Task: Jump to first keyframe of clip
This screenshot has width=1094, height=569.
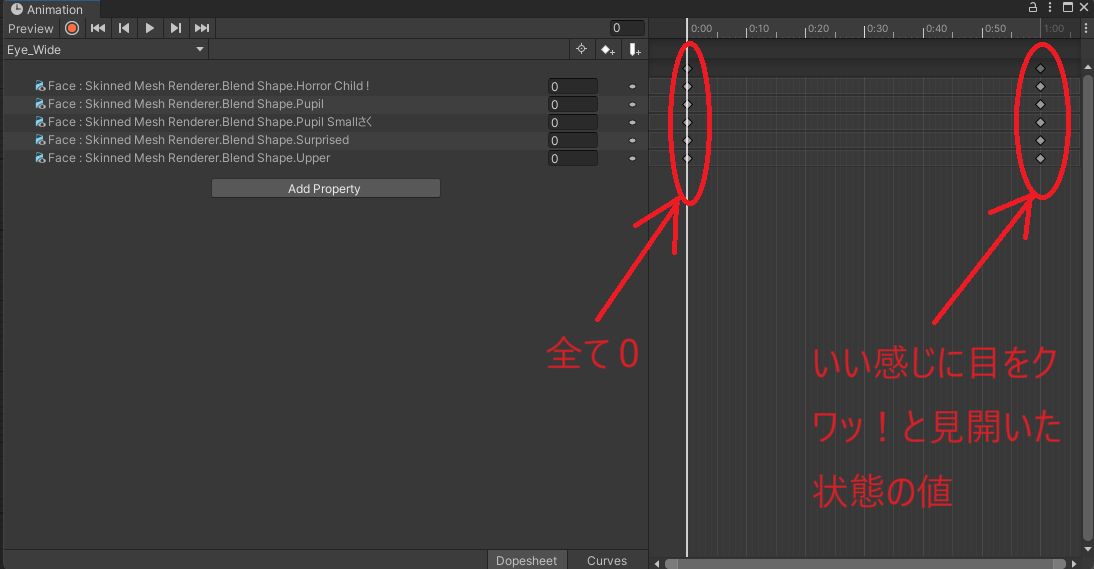Action: [98, 29]
